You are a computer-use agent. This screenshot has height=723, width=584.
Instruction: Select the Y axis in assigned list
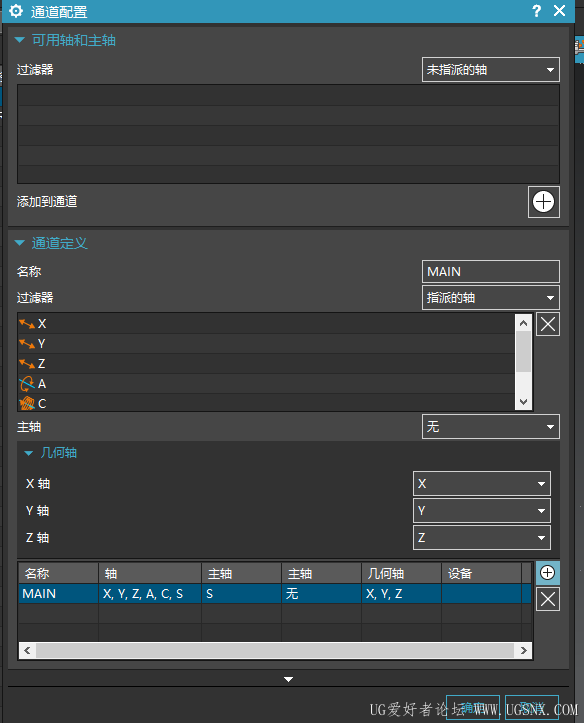[x=266, y=344]
